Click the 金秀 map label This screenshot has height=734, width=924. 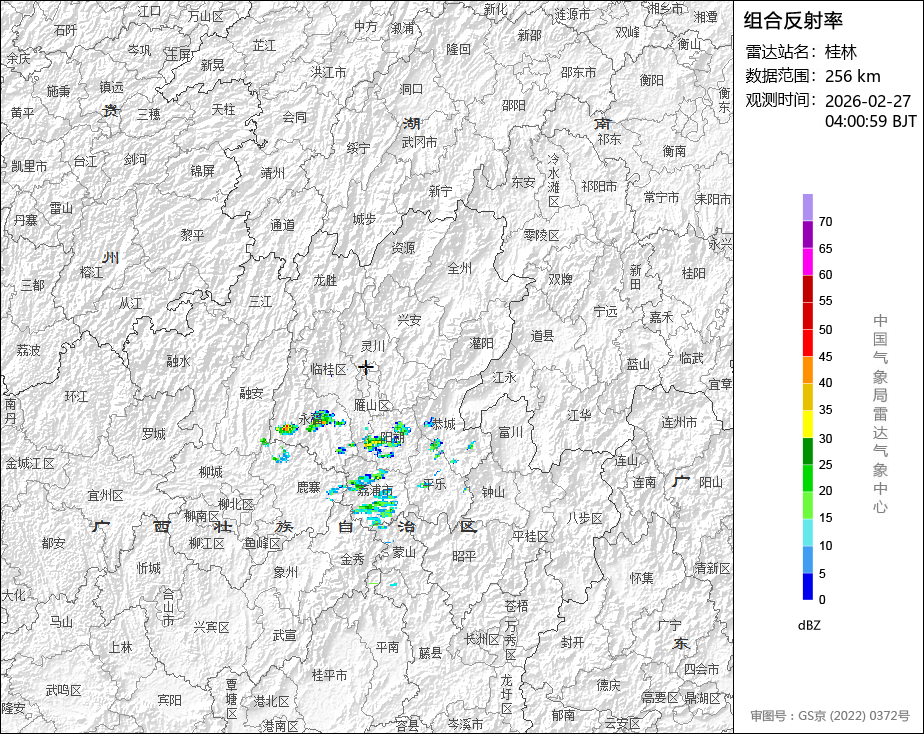tap(352, 560)
